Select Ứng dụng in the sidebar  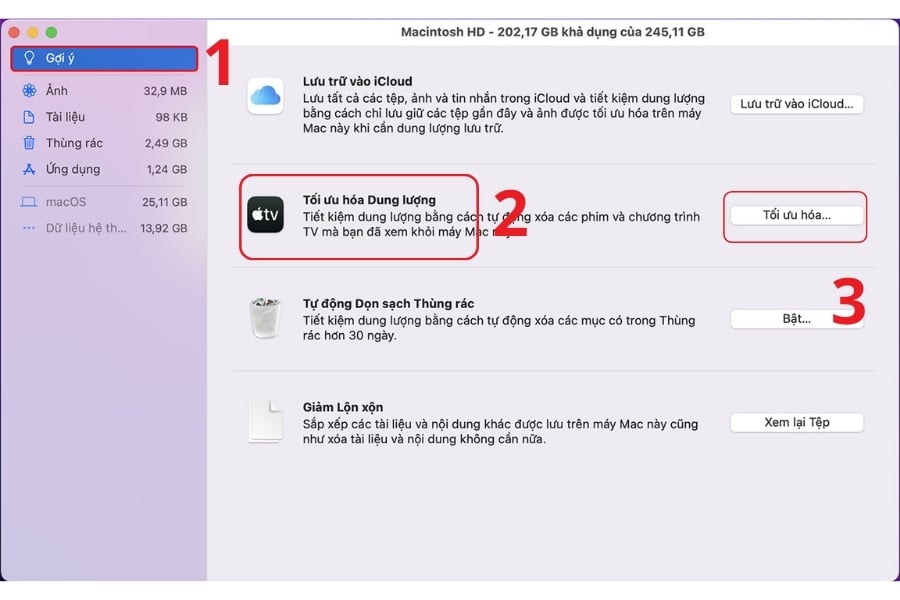tap(76, 169)
